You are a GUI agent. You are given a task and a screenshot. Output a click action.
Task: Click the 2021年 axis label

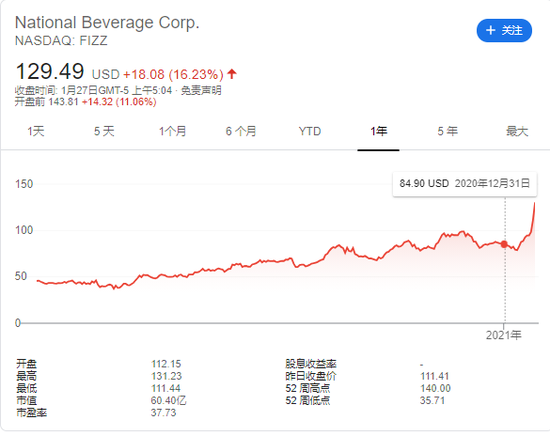point(504,335)
